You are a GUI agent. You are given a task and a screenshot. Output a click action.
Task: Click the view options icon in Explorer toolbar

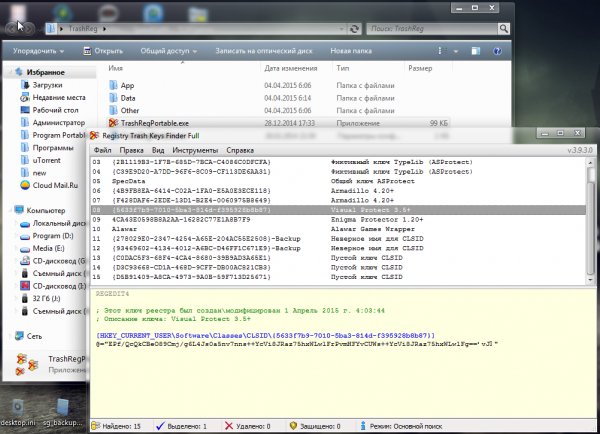coord(440,51)
